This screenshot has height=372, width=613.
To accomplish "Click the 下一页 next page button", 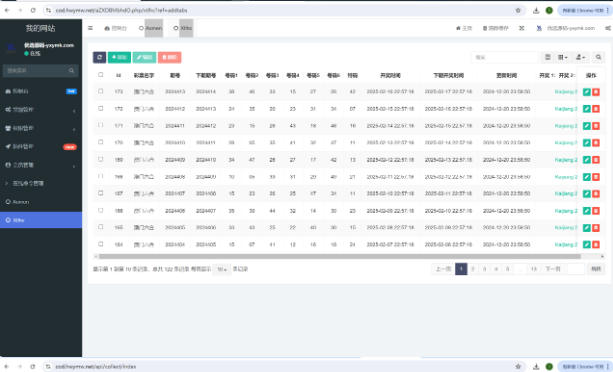I will [553, 269].
